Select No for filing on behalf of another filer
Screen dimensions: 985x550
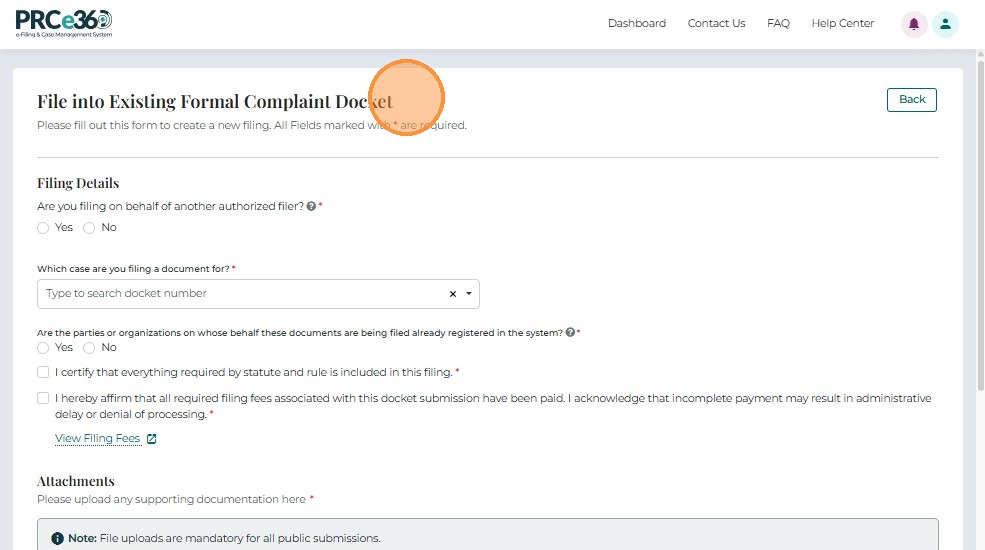coord(89,228)
